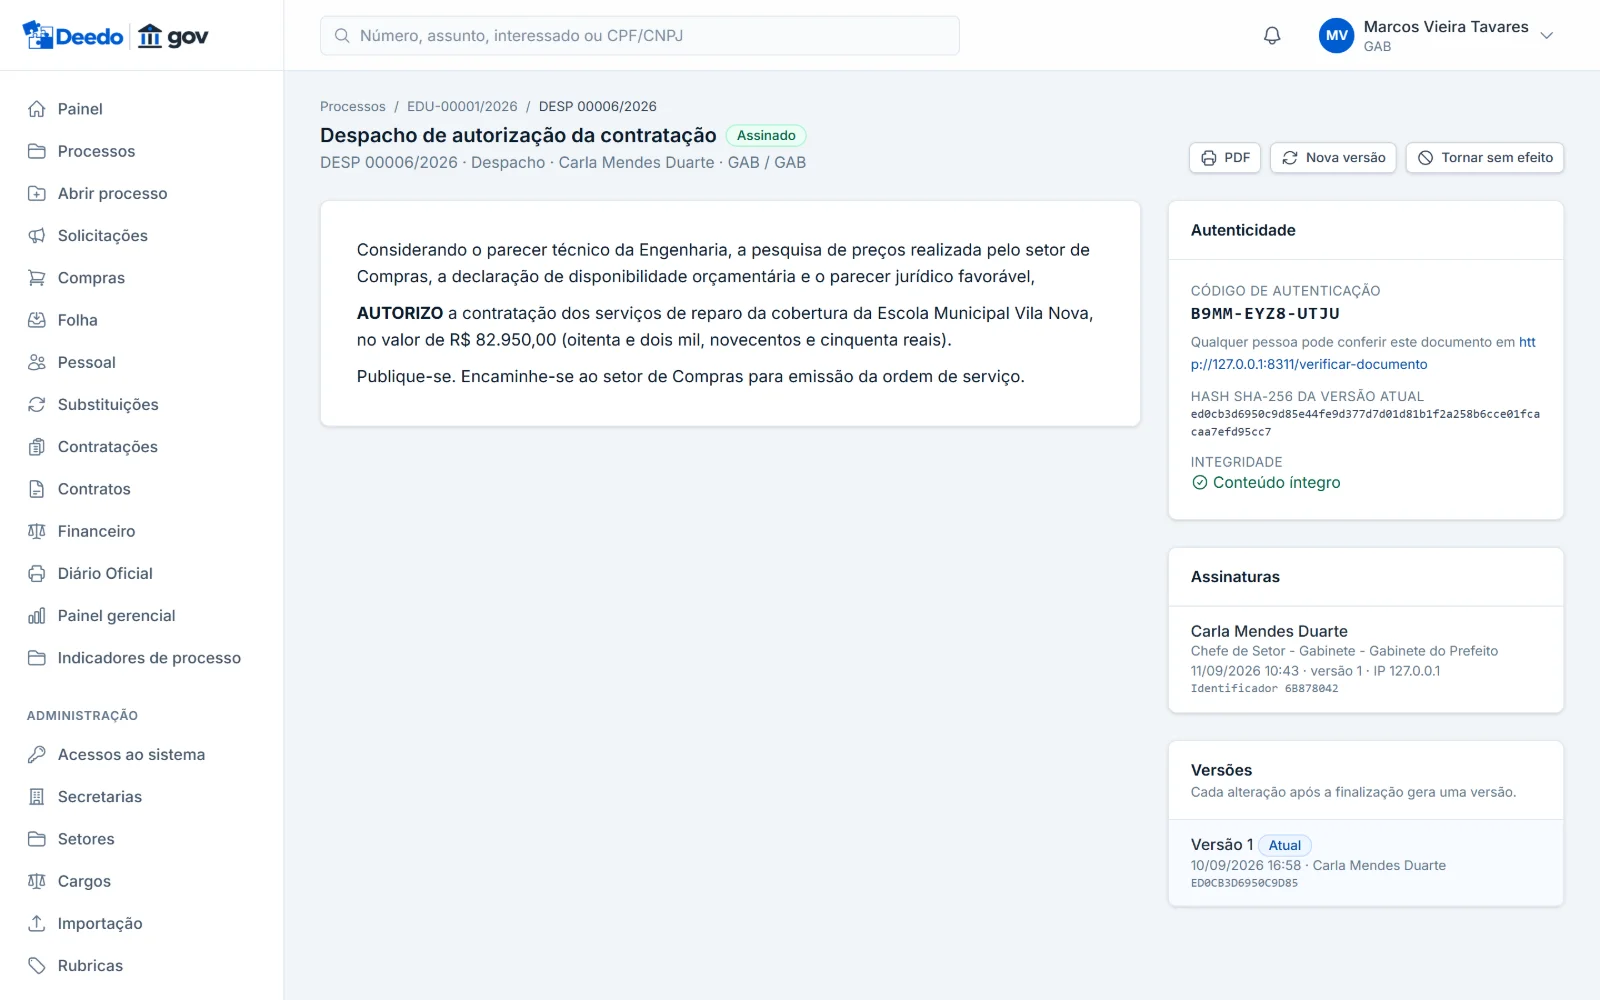
Task: Click the MV user avatar
Action: (1336, 36)
